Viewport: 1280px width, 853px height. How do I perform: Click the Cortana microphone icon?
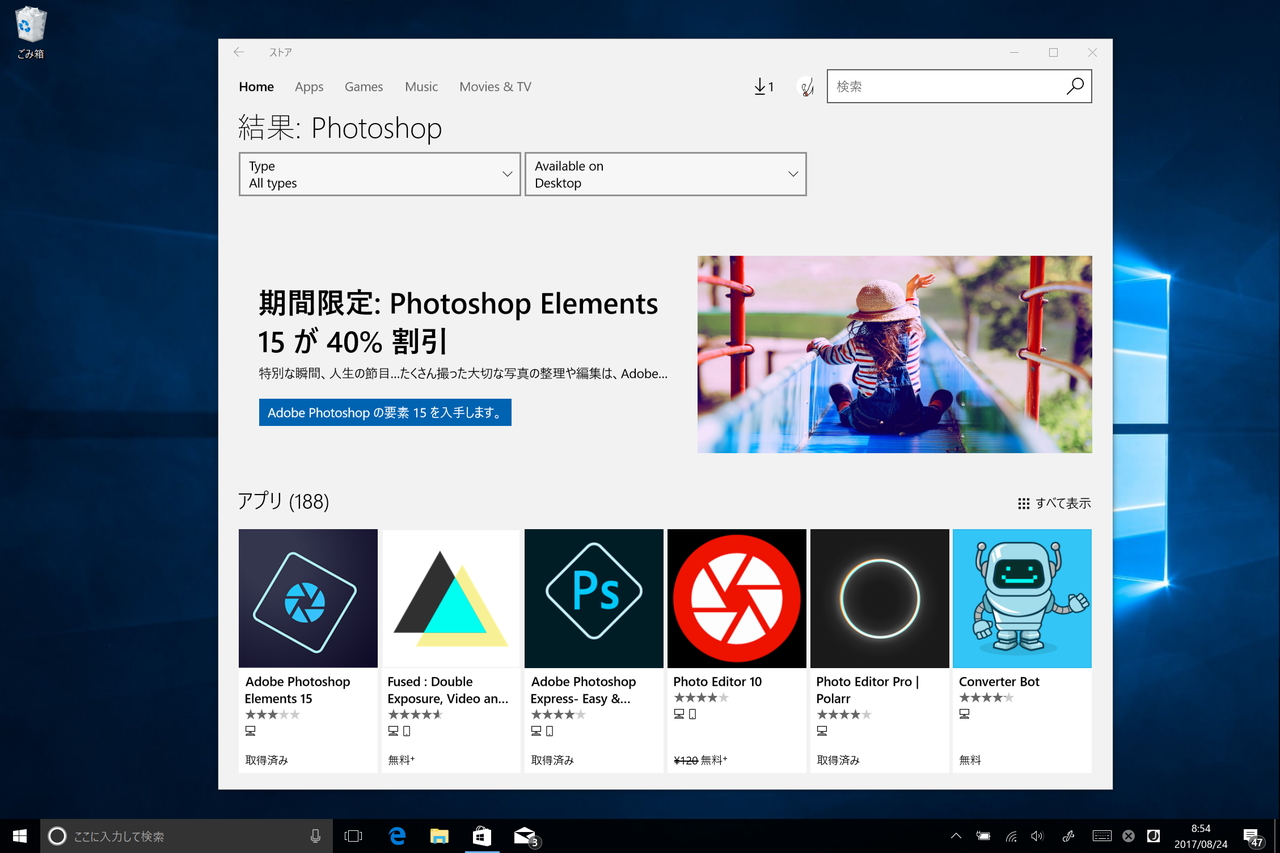pyautogui.click(x=316, y=836)
